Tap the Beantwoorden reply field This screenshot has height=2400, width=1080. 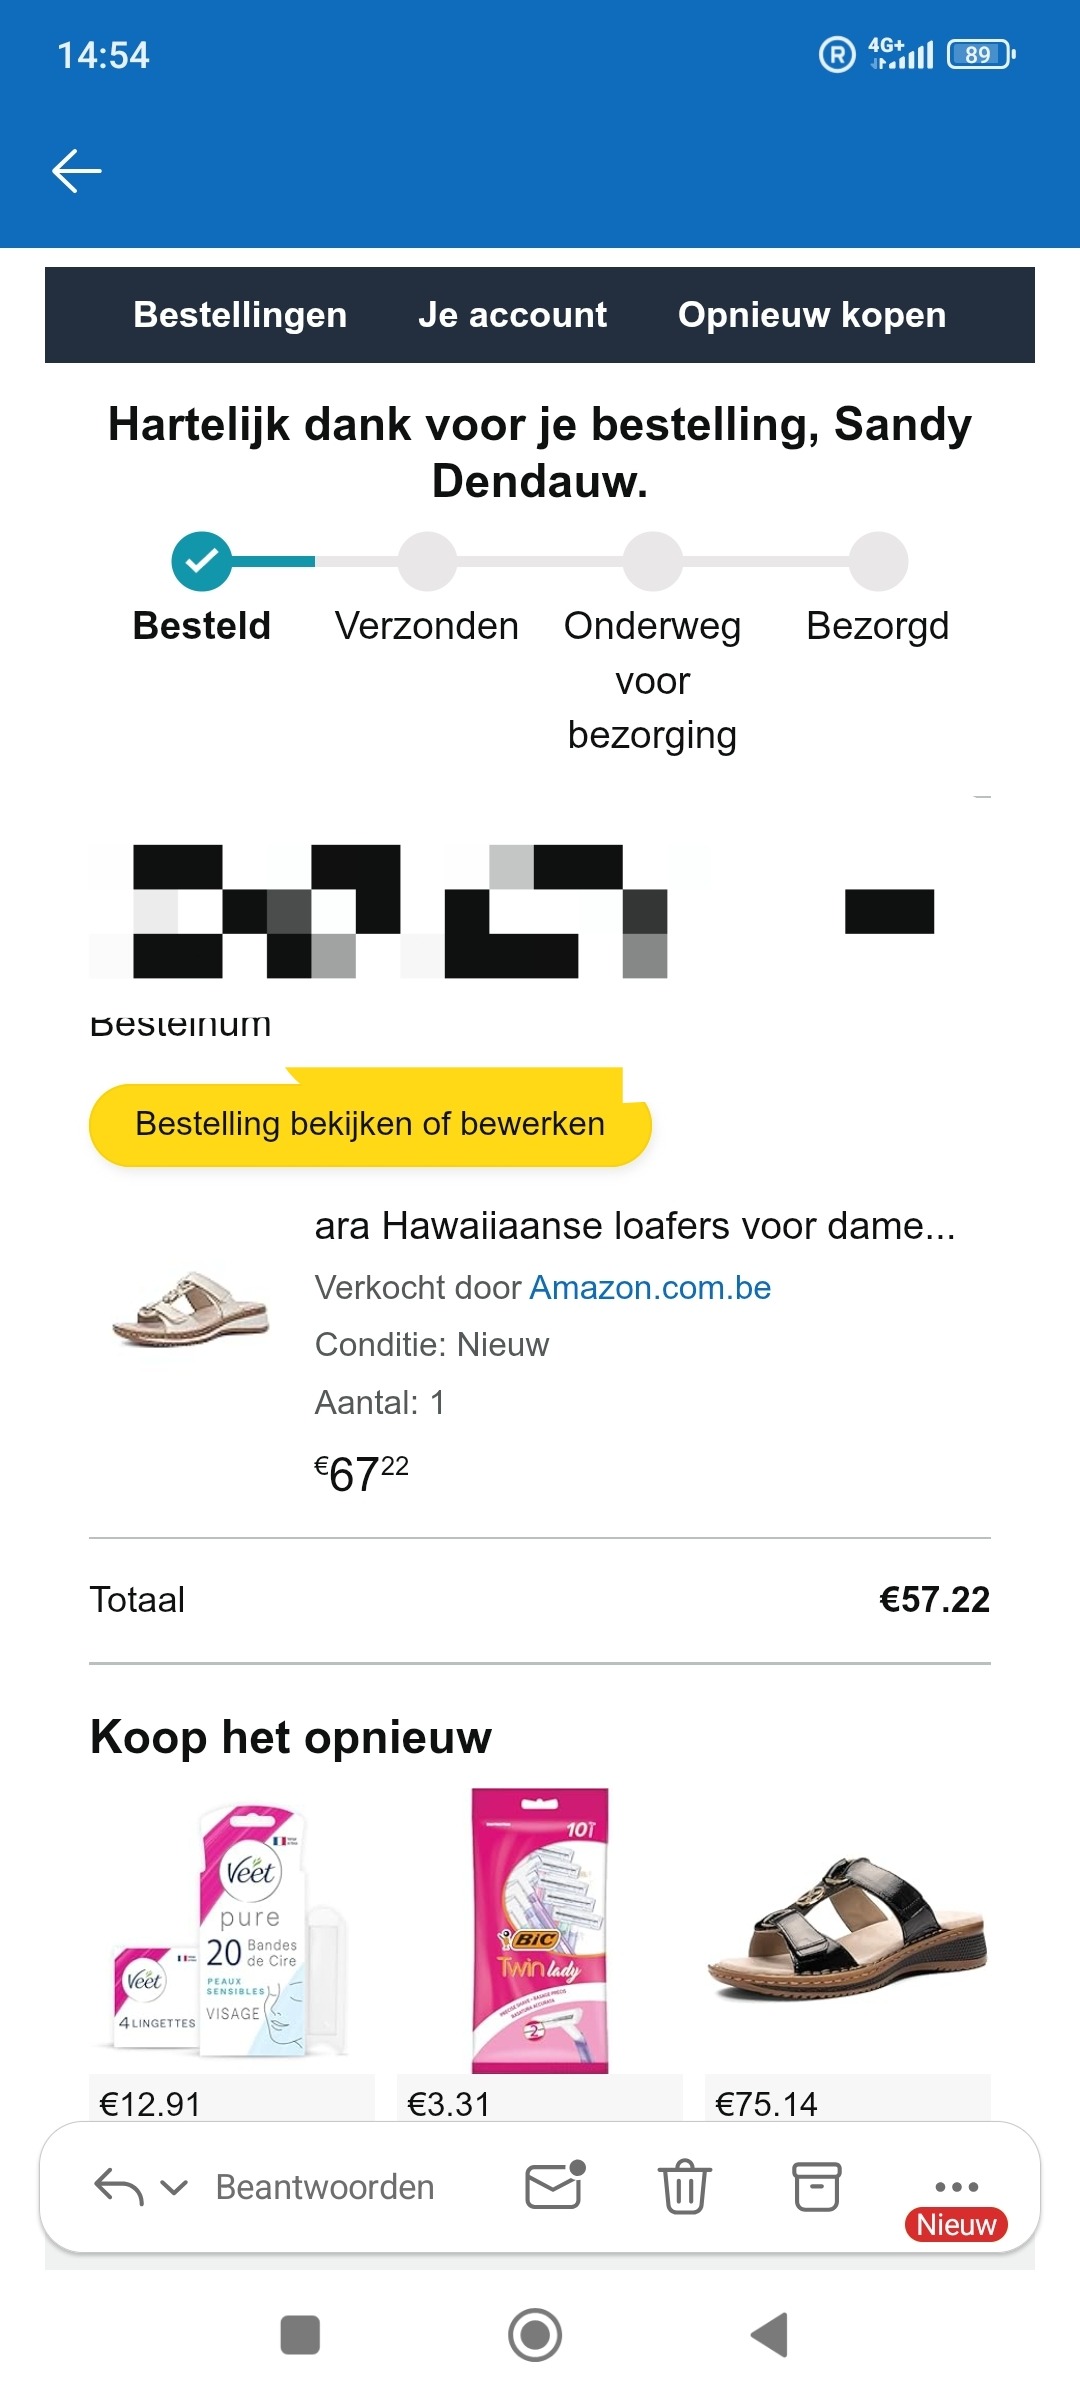323,2186
